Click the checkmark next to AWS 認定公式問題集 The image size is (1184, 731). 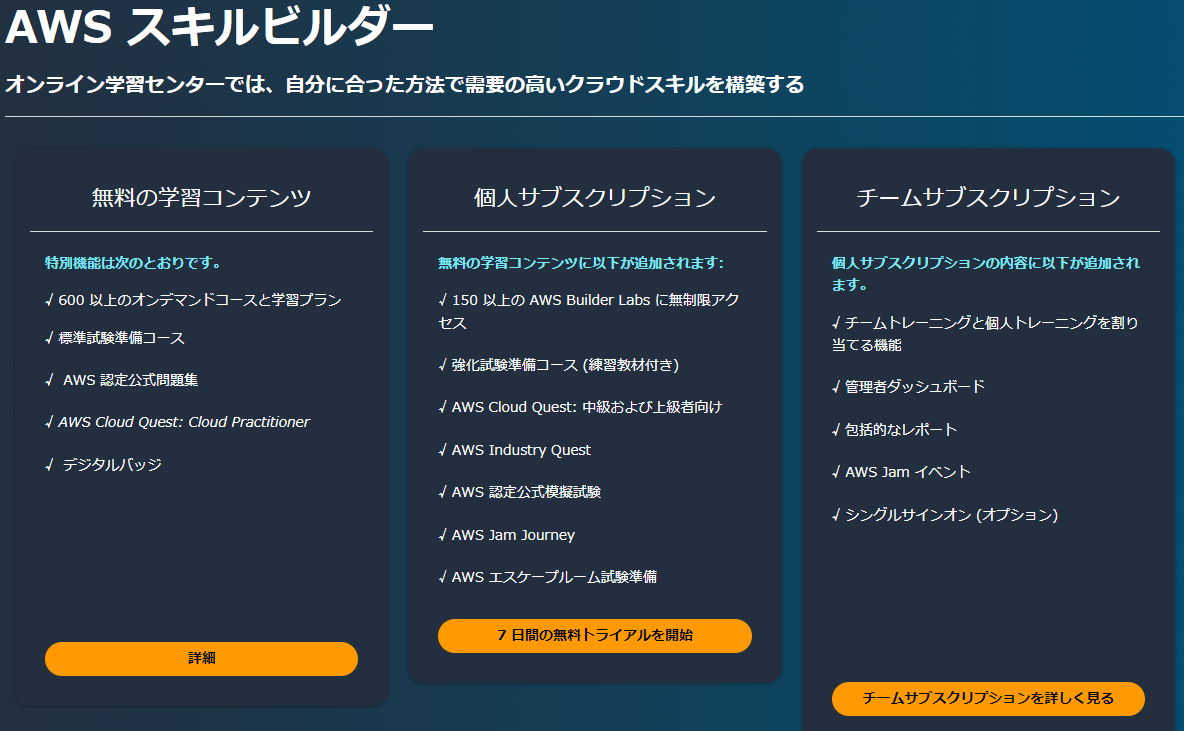click(48, 380)
